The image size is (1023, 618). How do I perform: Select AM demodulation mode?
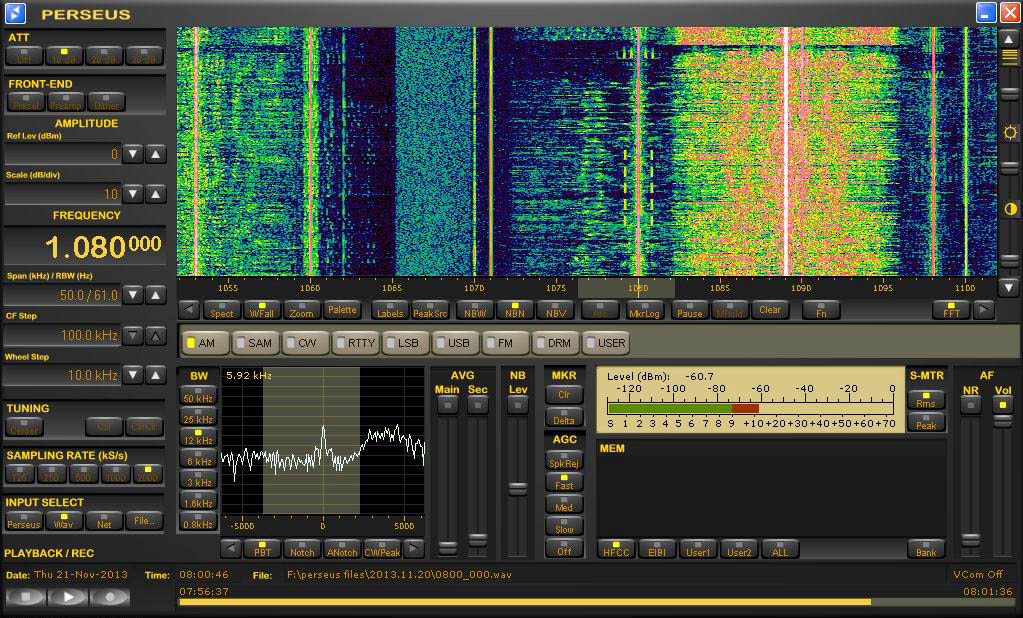206,343
